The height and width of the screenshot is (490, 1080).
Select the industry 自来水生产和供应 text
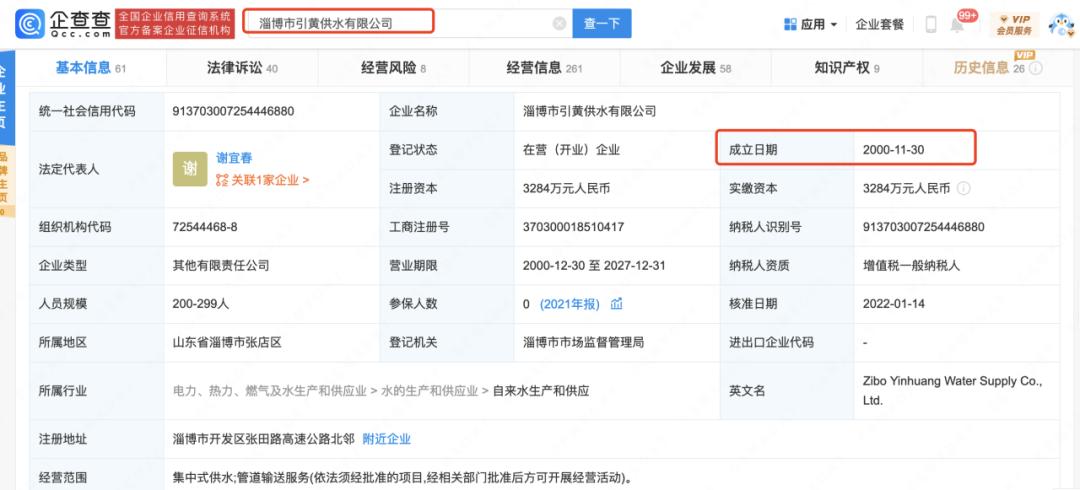541,391
